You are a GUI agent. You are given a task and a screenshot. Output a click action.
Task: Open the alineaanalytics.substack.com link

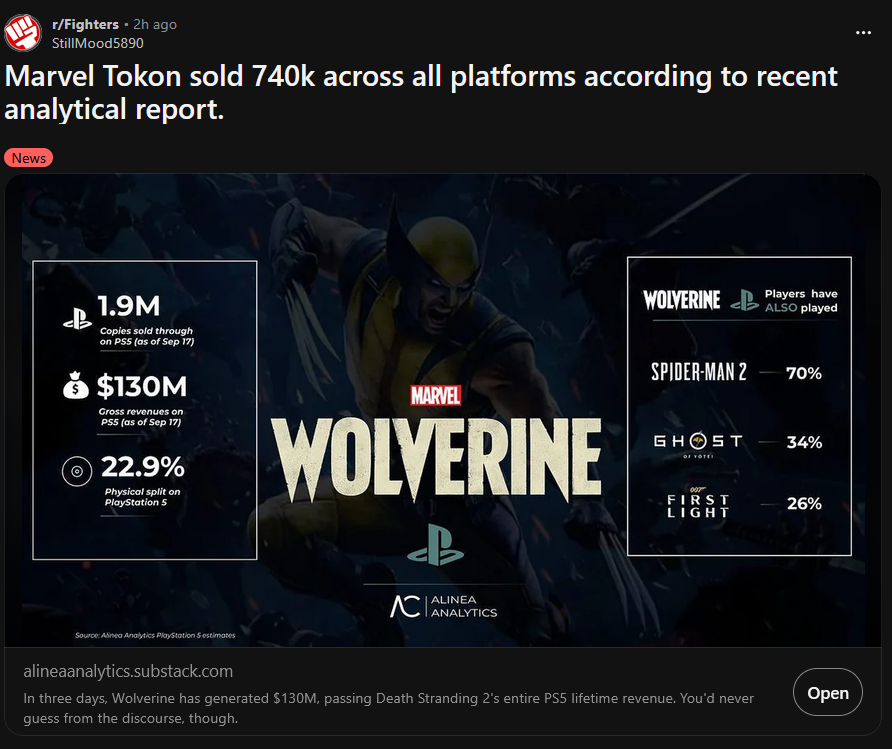128,671
